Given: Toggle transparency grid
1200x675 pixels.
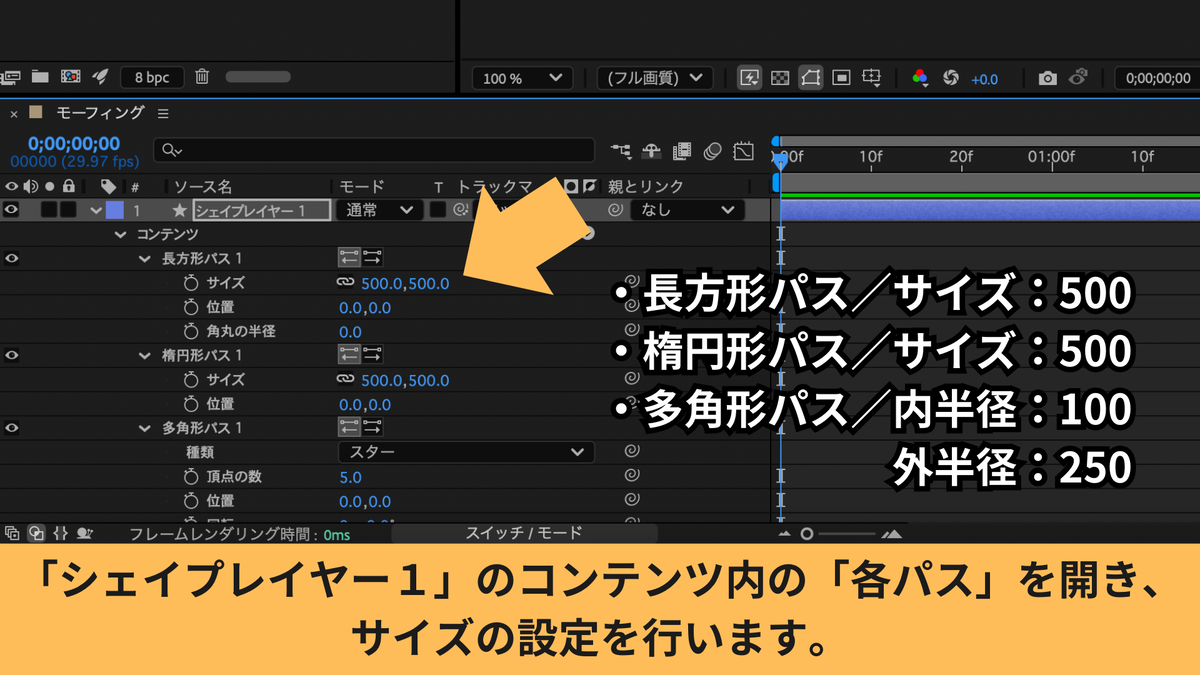Looking at the screenshot, I should 781,78.
